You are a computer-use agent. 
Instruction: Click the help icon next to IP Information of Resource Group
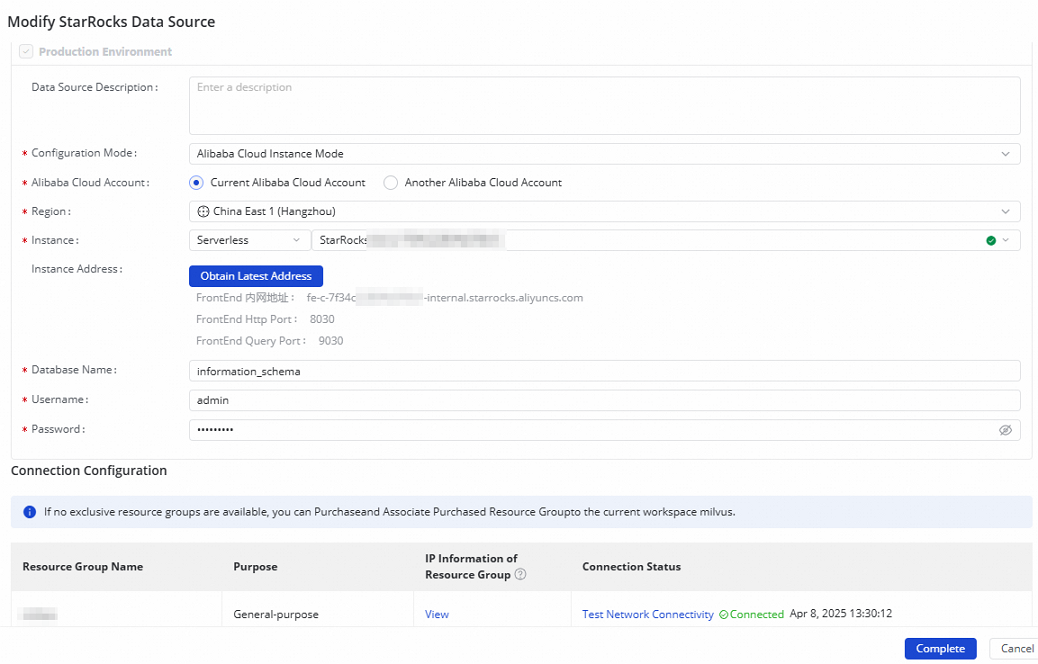520,575
